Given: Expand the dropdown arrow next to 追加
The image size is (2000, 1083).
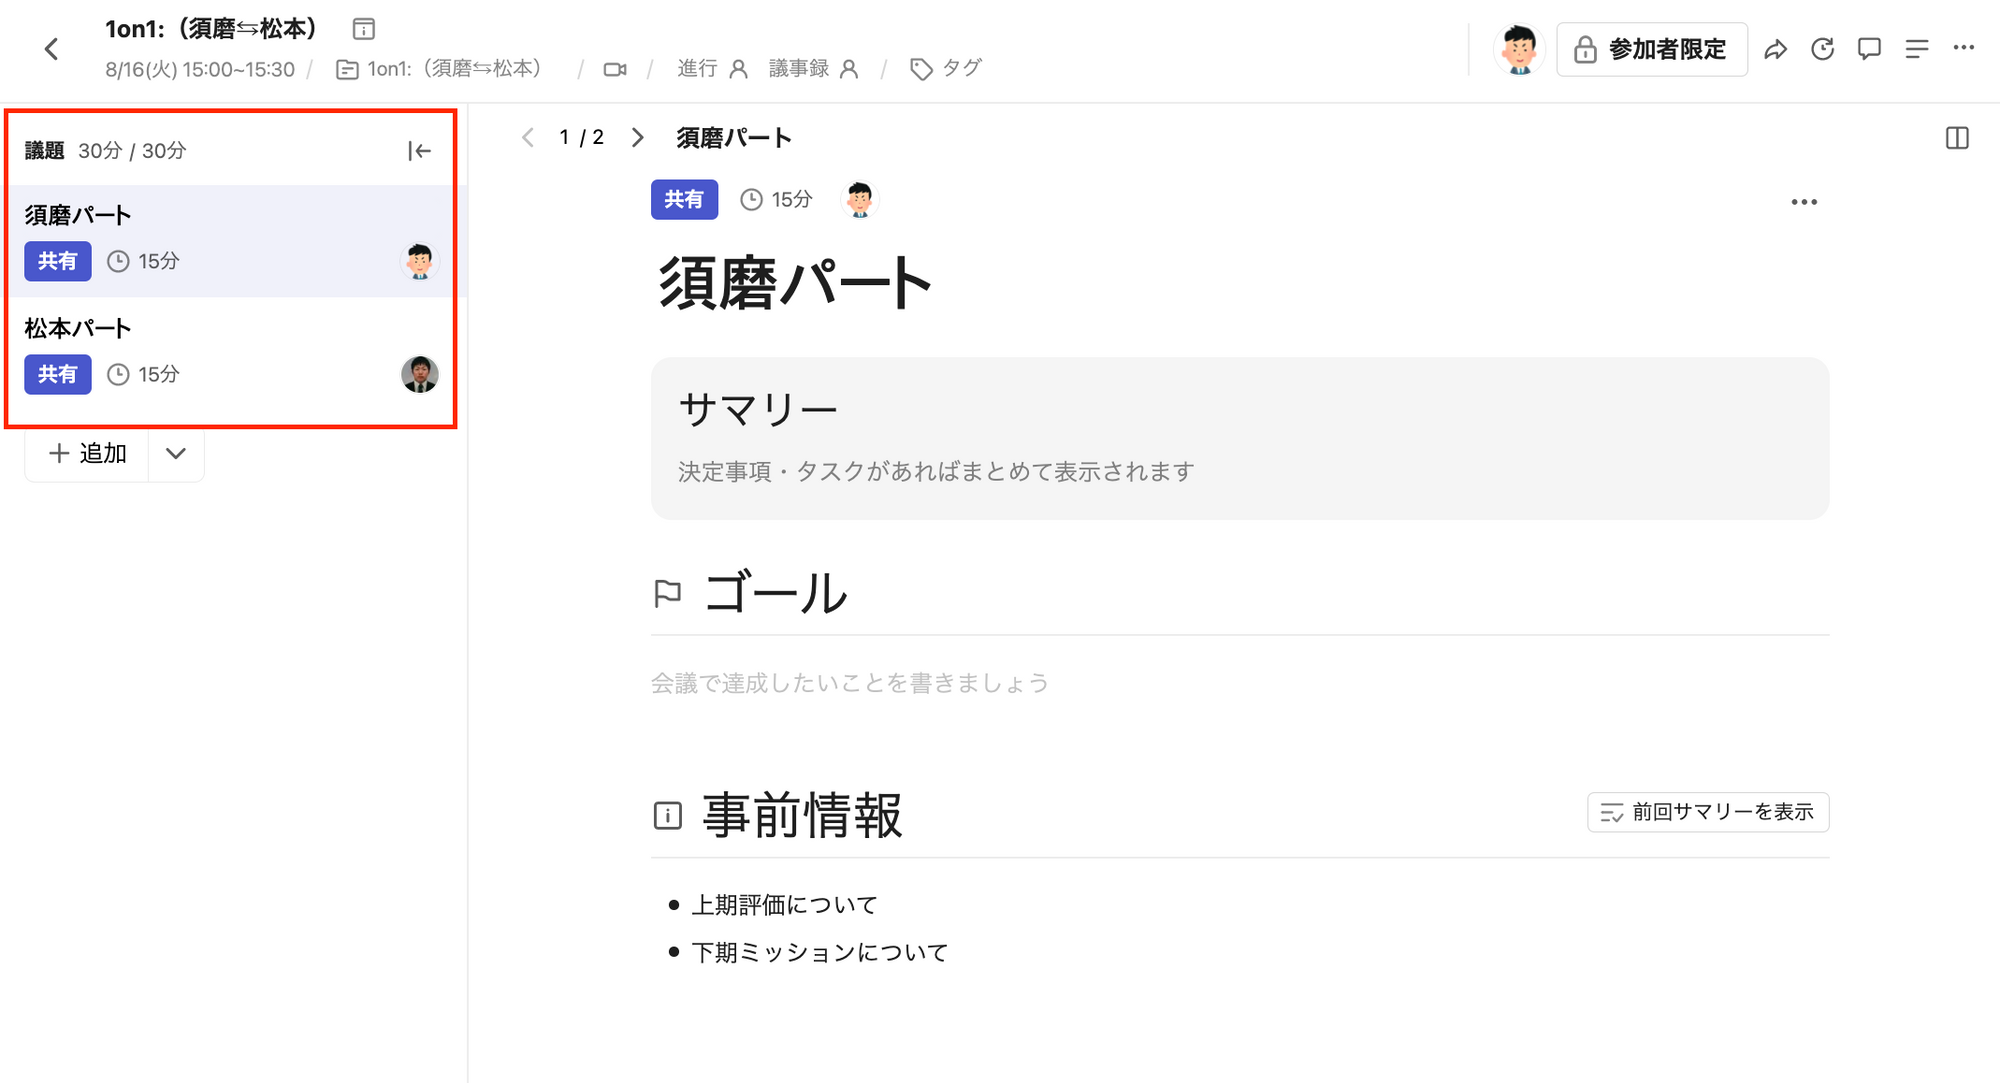Looking at the screenshot, I should [x=176, y=454].
